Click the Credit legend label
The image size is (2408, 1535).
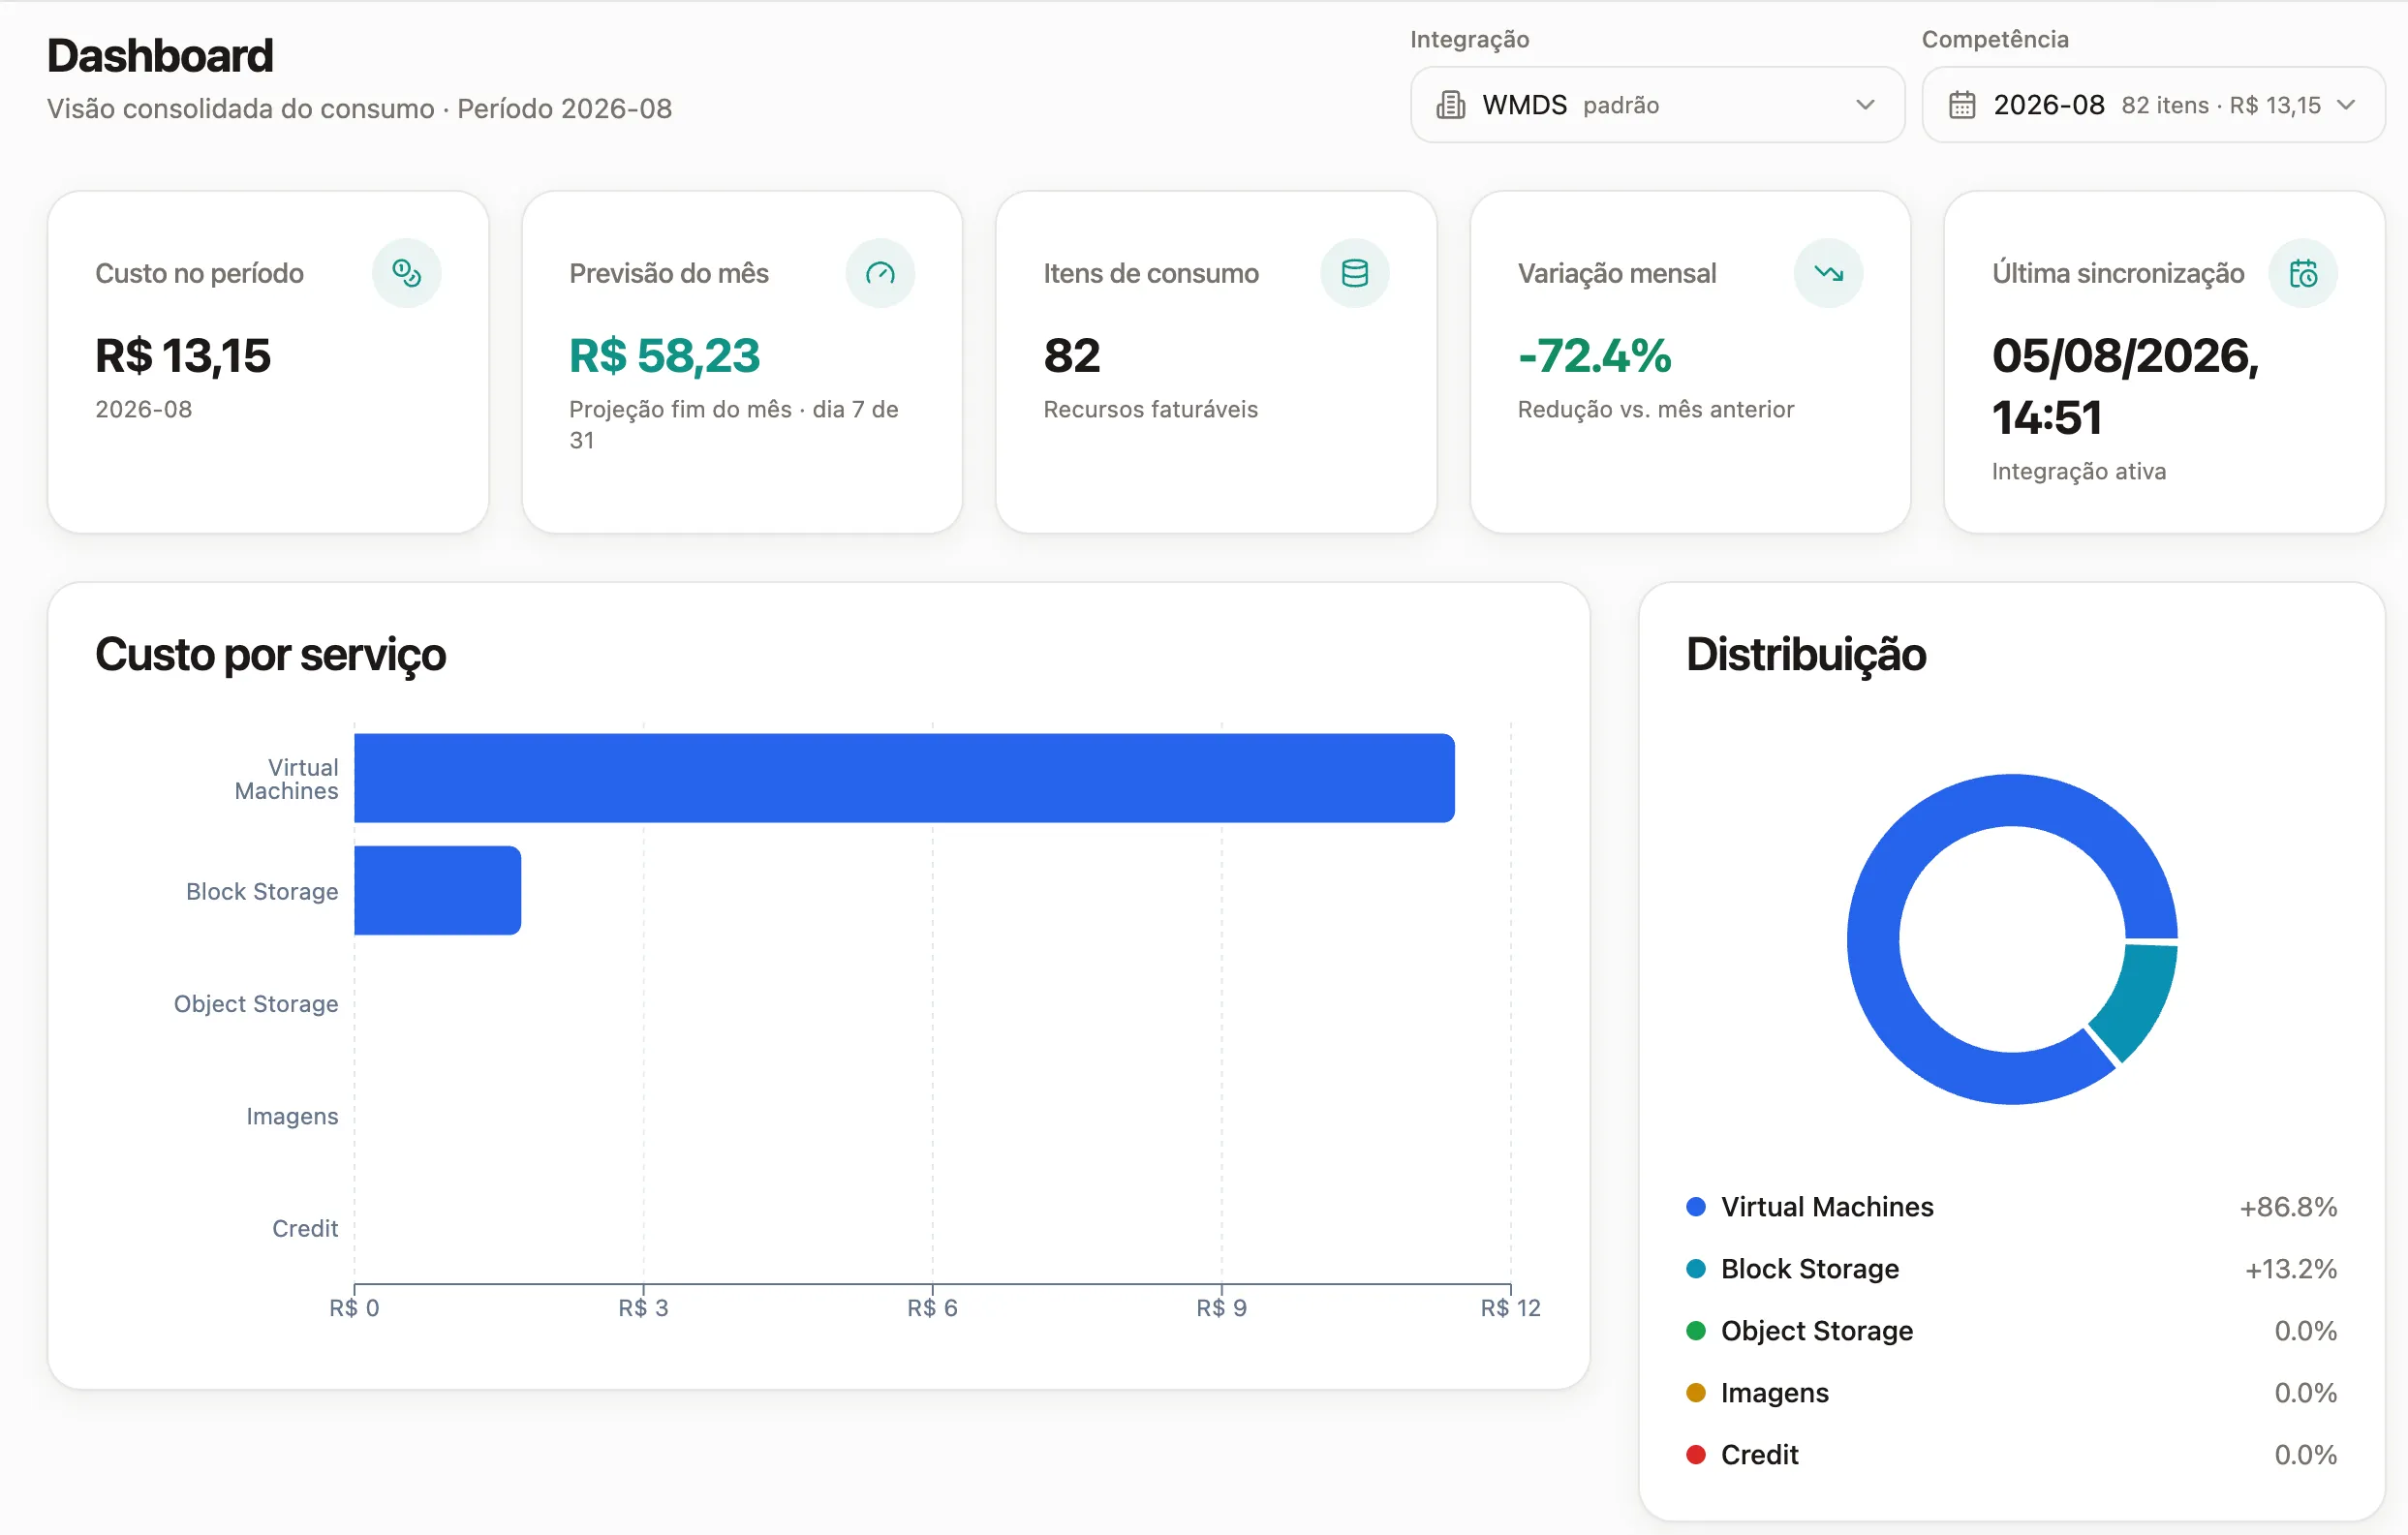(1760, 1454)
